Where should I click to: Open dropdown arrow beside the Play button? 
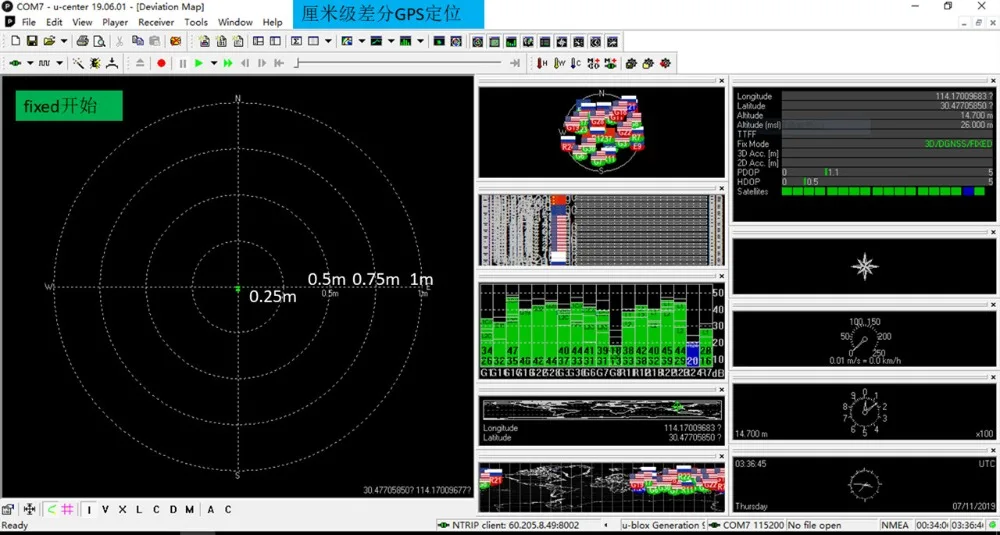(x=214, y=63)
